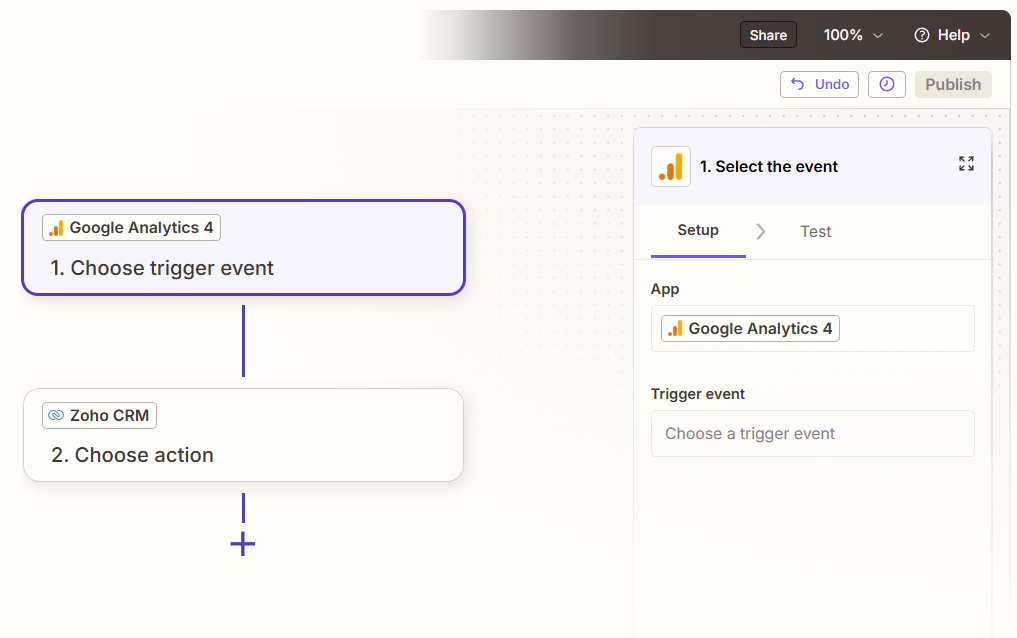Select the Choose trigger event step card

(243, 248)
